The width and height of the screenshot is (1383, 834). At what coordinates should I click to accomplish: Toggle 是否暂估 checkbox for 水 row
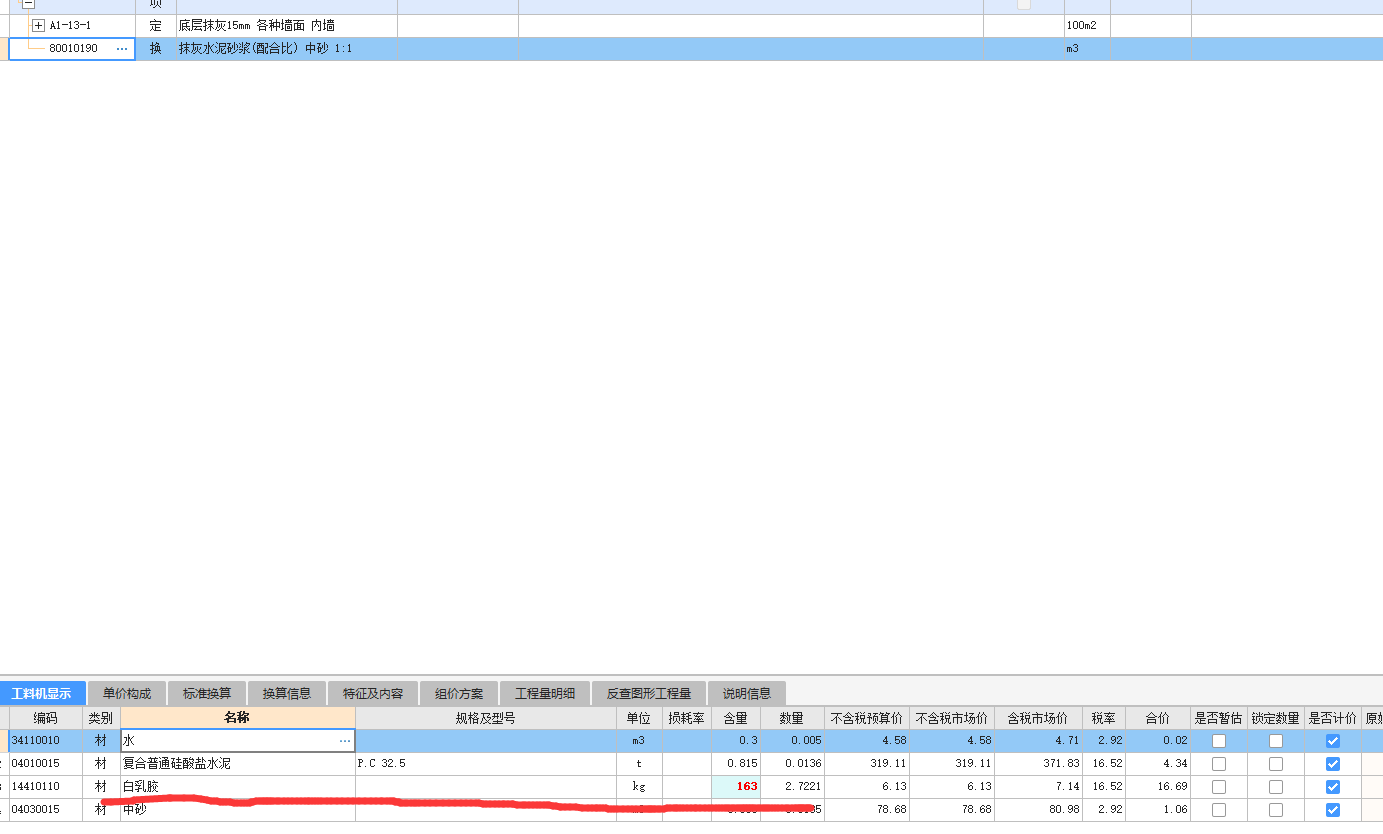pyautogui.click(x=1219, y=741)
